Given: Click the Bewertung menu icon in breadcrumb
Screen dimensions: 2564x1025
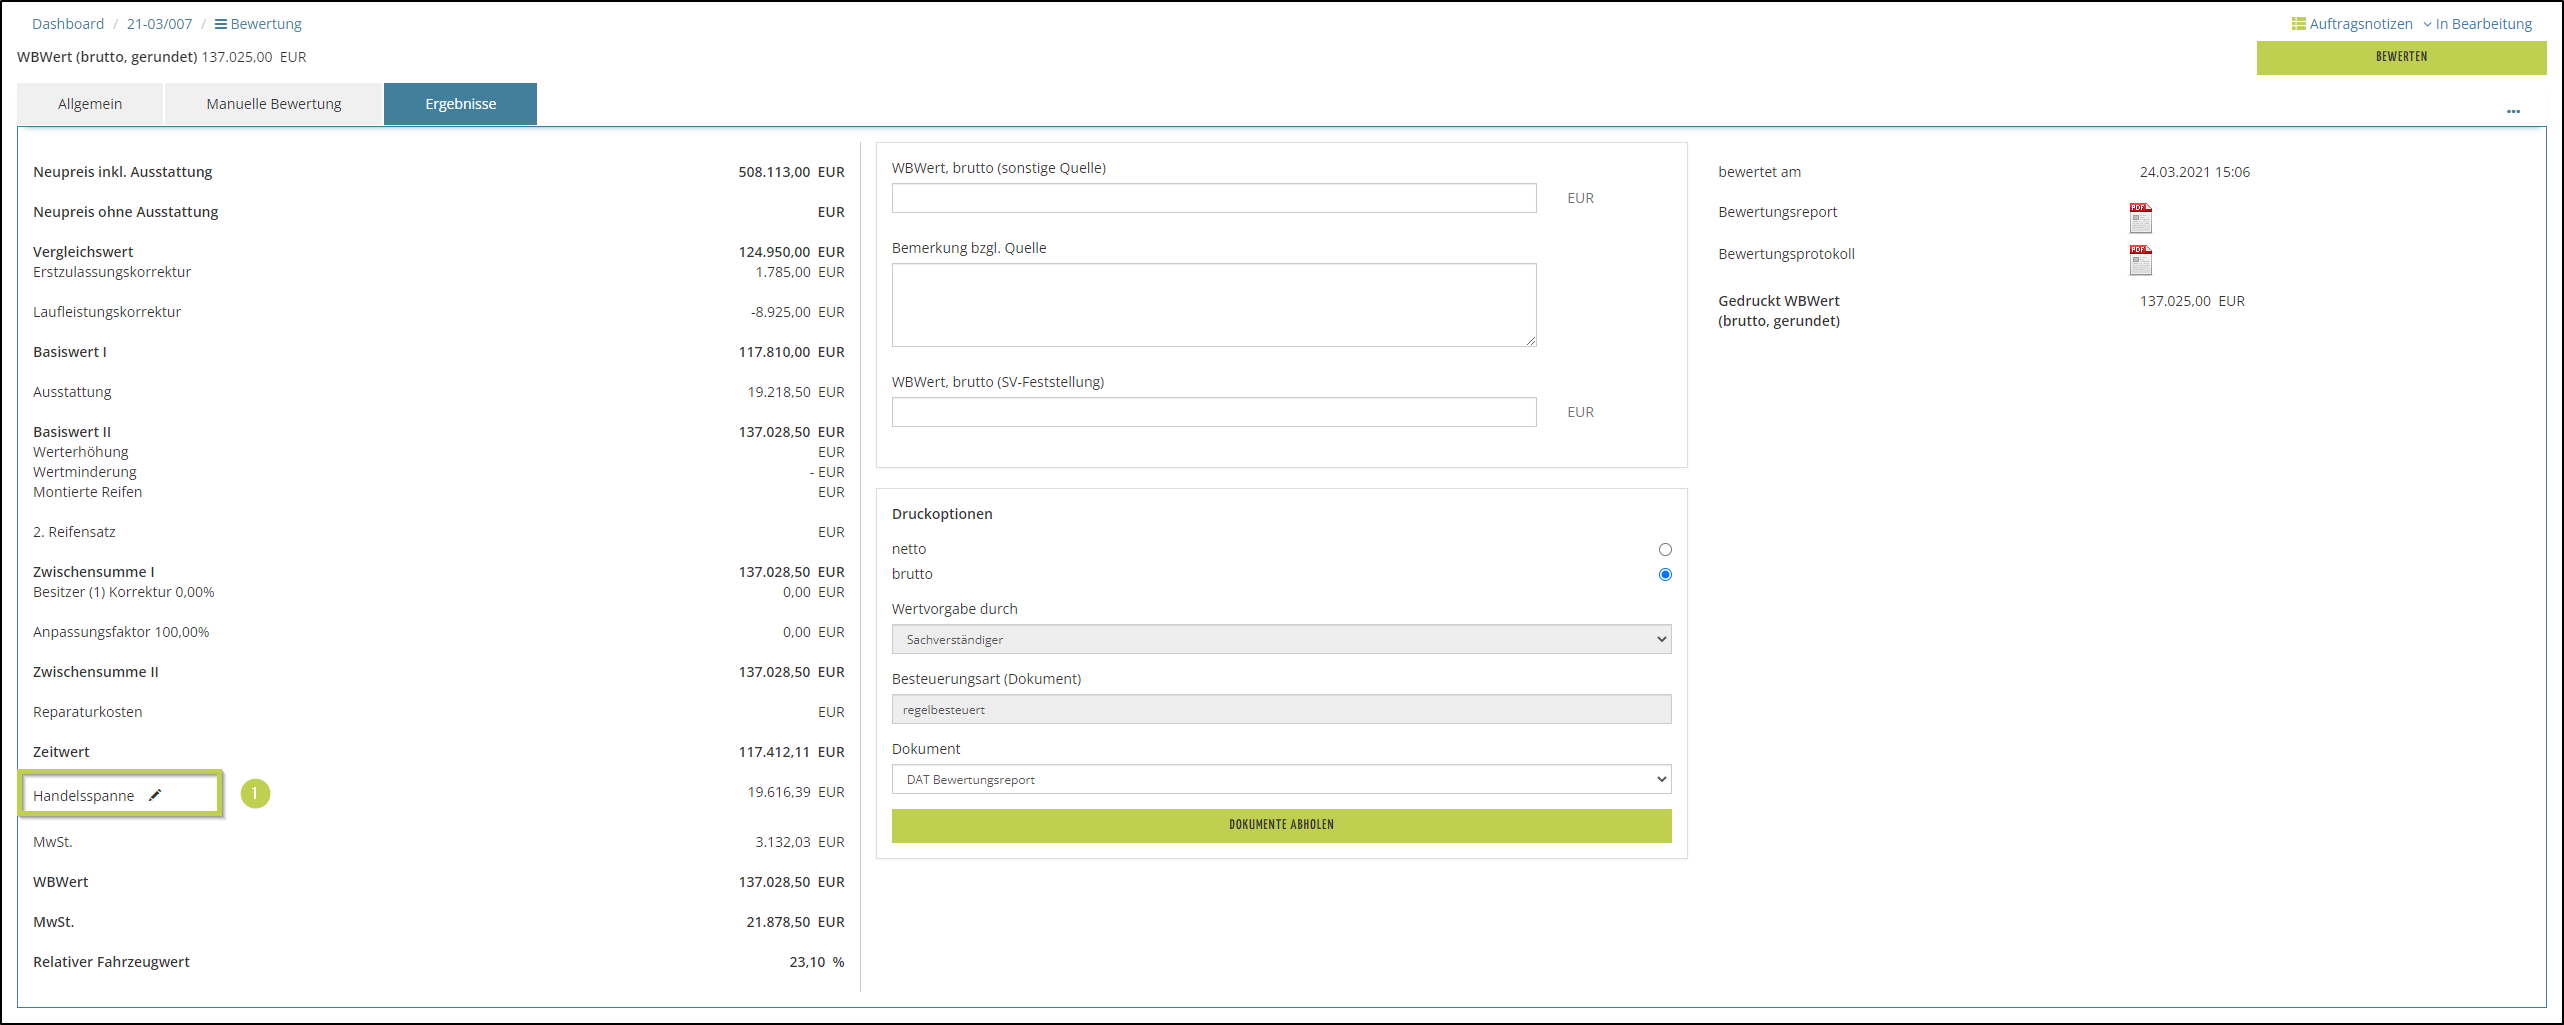Looking at the screenshot, I should coord(221,24).
